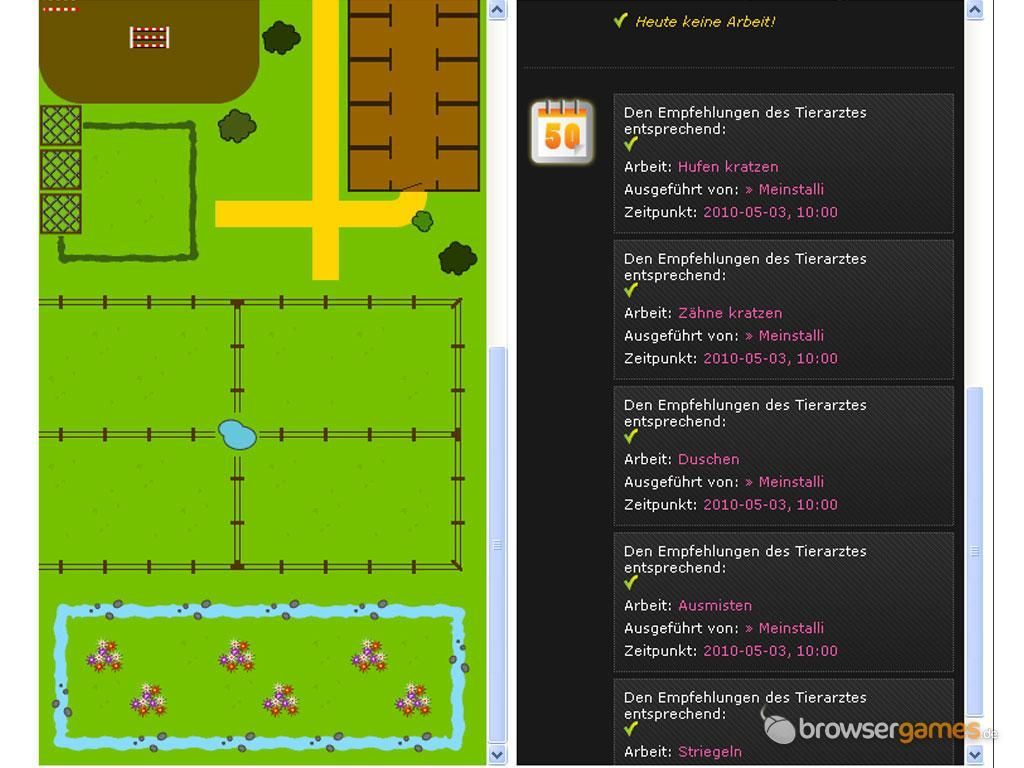
Task: Click the green checkmark next to Heute keine Arbeit
Action: (620, 21)
